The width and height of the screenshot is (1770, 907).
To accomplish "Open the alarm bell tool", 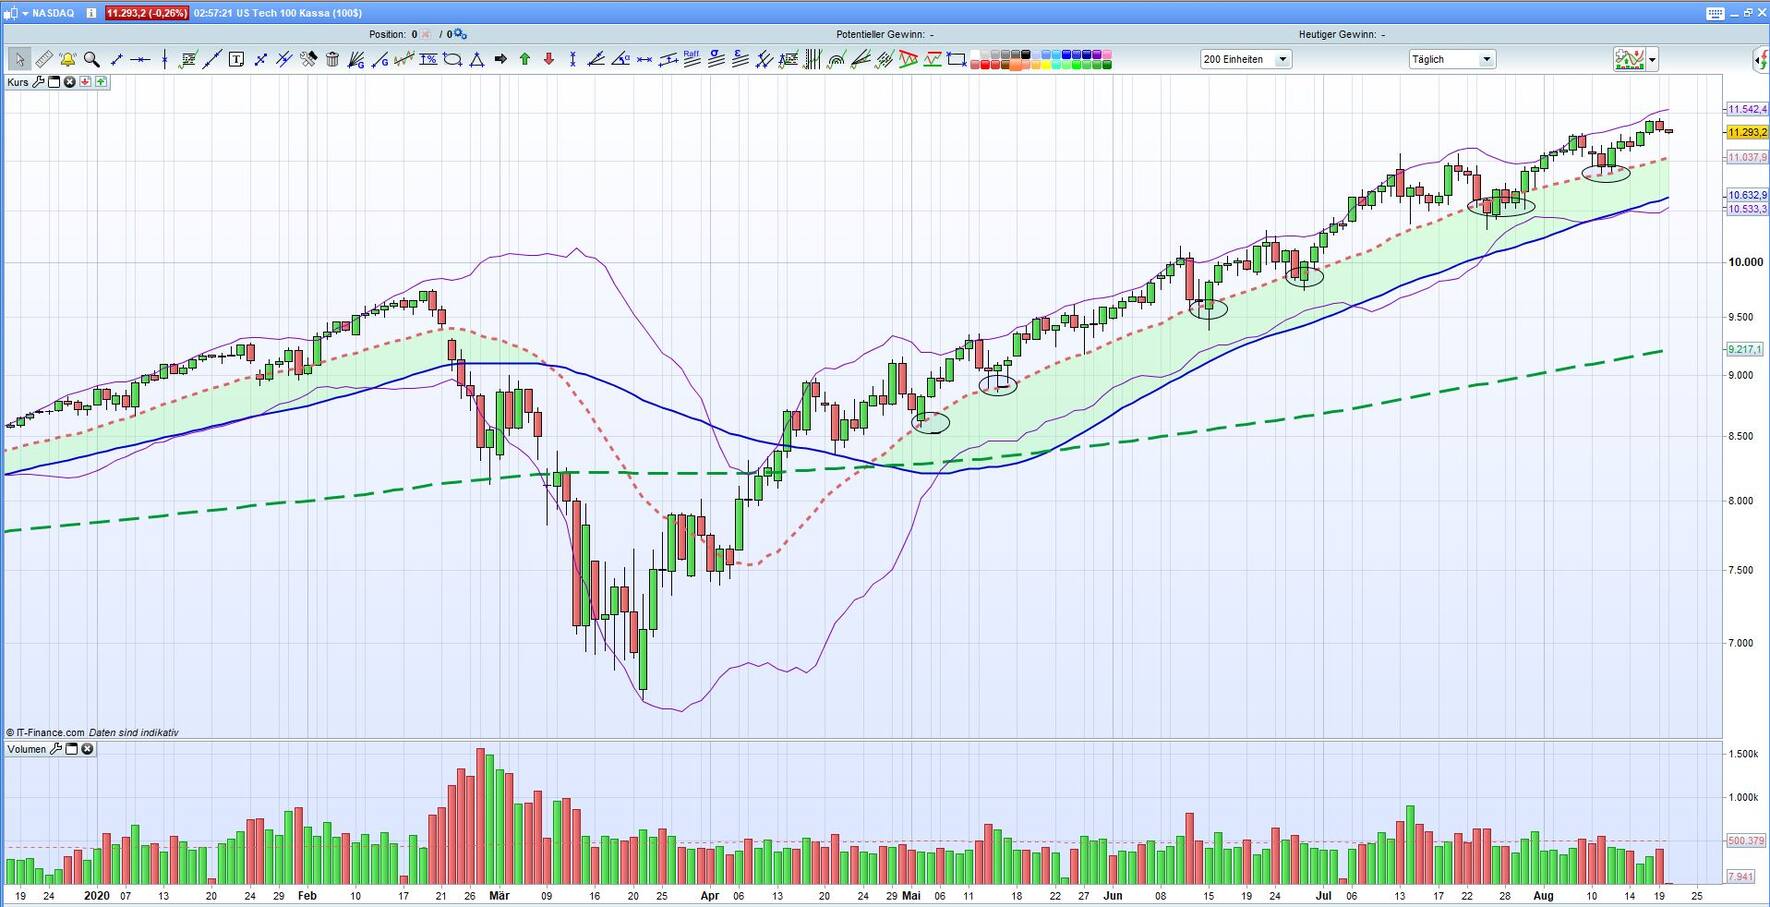I will 67,59.
